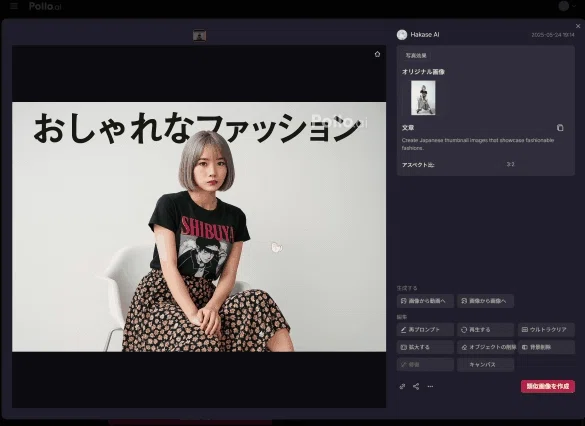
Task: Click the Hakase AI avatar
Action: [x=402, y=35]
